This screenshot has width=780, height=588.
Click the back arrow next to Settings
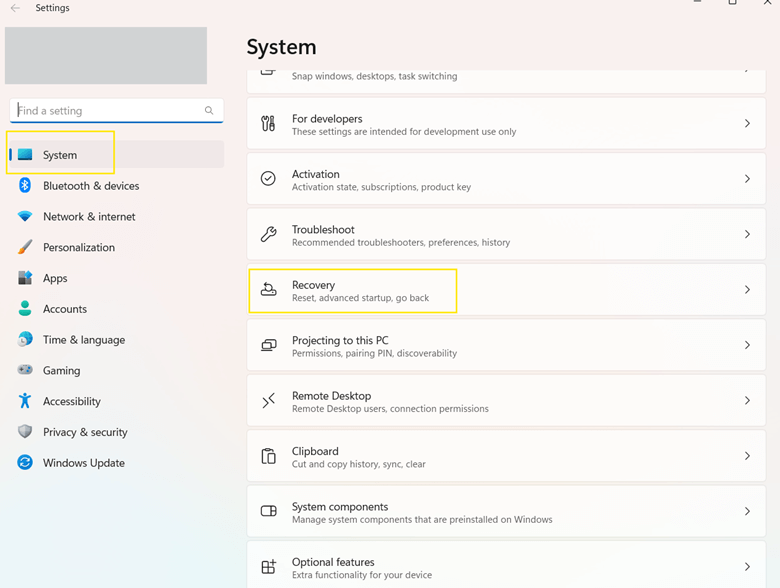click(x=15, y=8)
